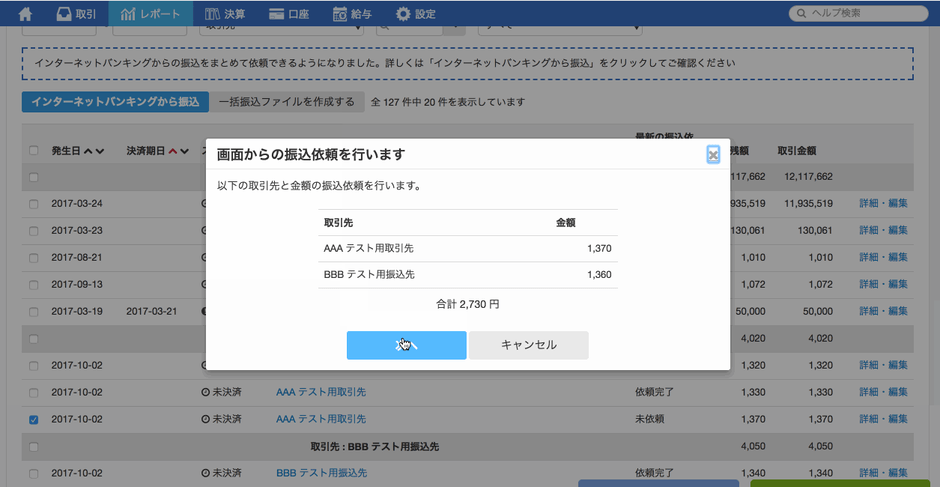
Task: Tick the checkbox for the 2017-03-24 row
Action: (x=34, y=204)
